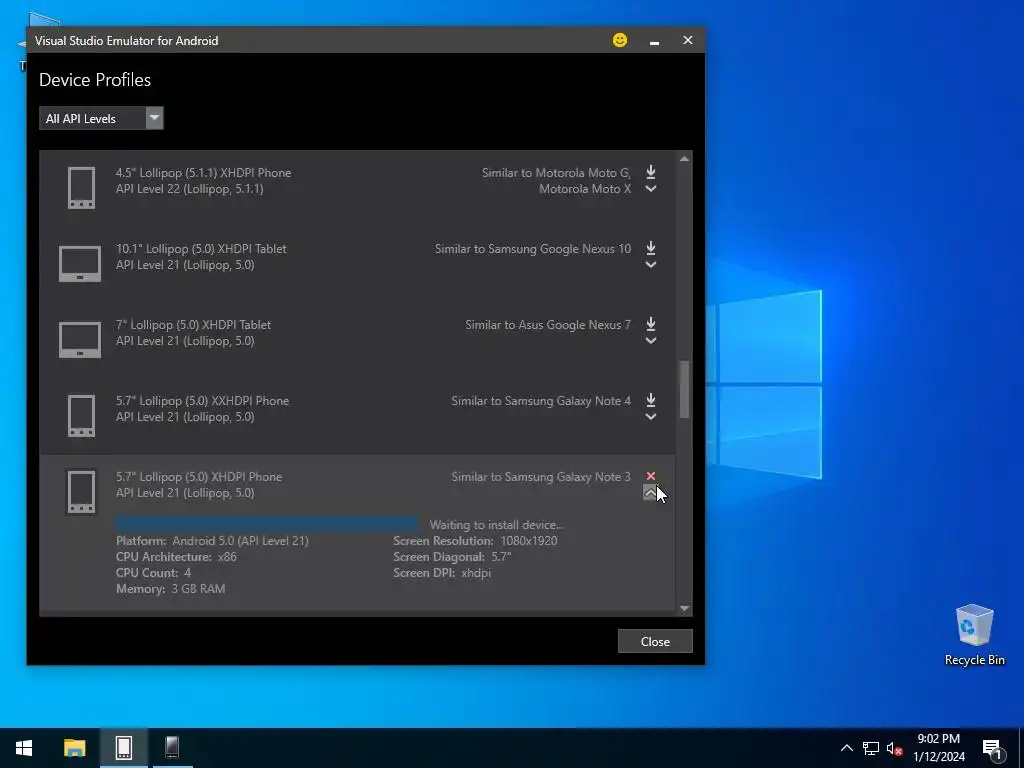Screen dimensions: 1024x768
Task: Select the 5.7" XXHDPI phone device icon
Action: [81, 415]
